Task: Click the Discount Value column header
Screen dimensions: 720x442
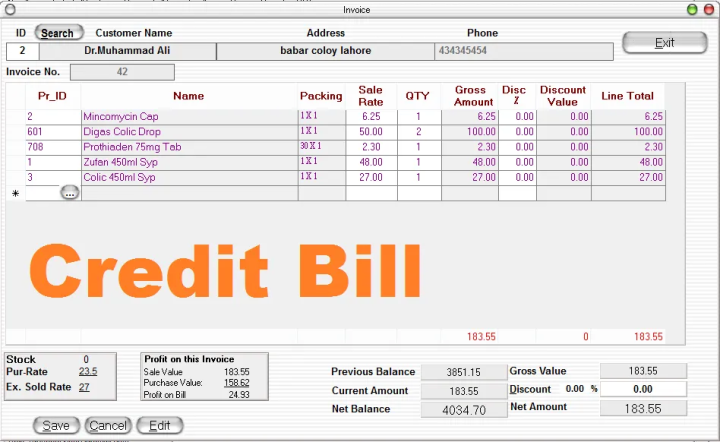Action: tap(563, 96)
